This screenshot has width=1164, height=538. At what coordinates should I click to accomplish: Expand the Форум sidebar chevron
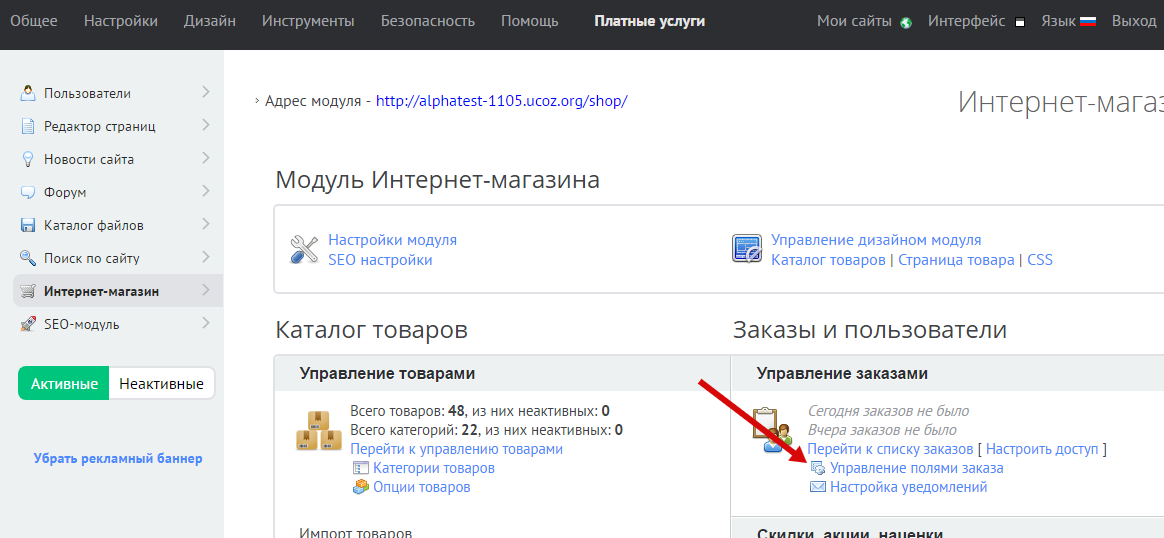(x=205, y=191)
